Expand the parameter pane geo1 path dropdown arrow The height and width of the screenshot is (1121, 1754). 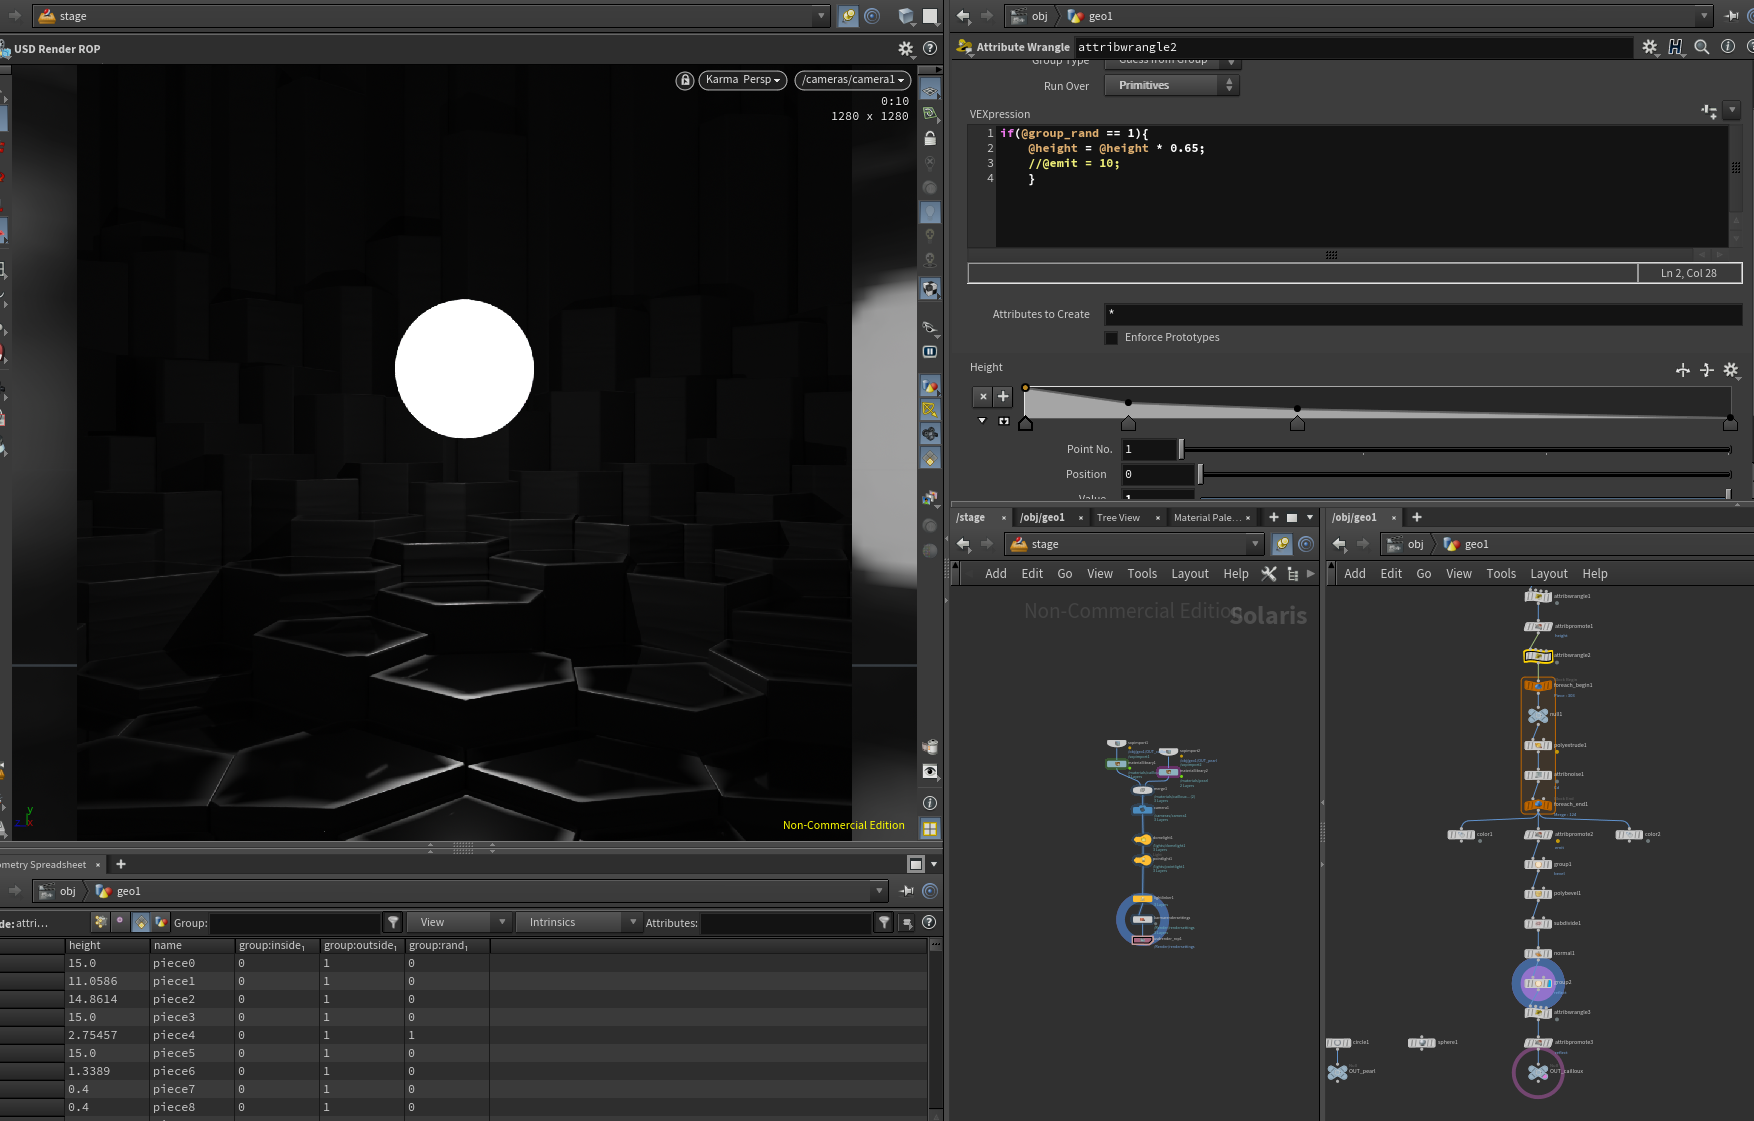1704,16
